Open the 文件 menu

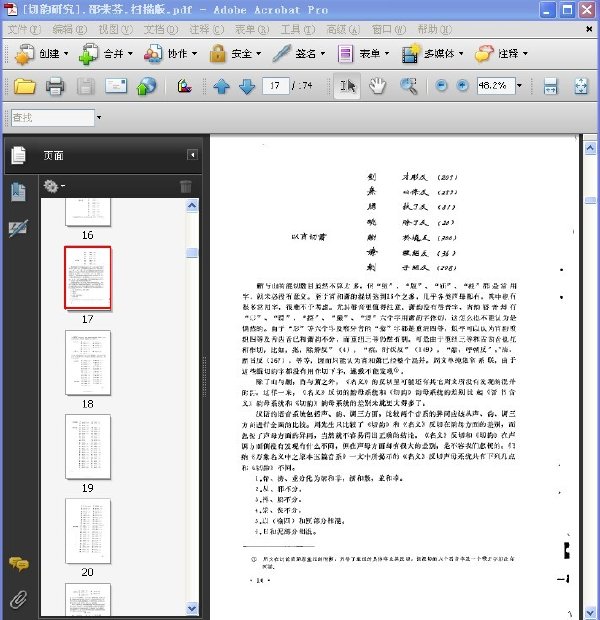[24, 30]
